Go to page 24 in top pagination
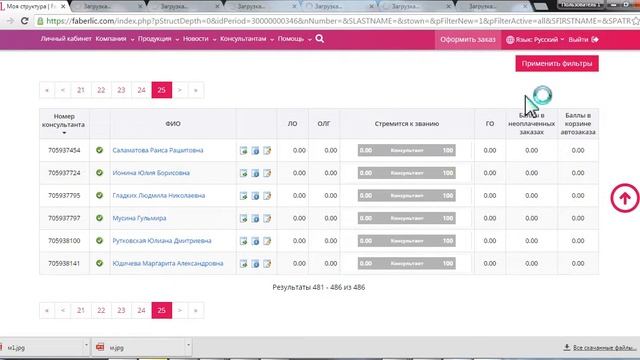The height and width of the screenshot is (360, 640). [141, 90]
